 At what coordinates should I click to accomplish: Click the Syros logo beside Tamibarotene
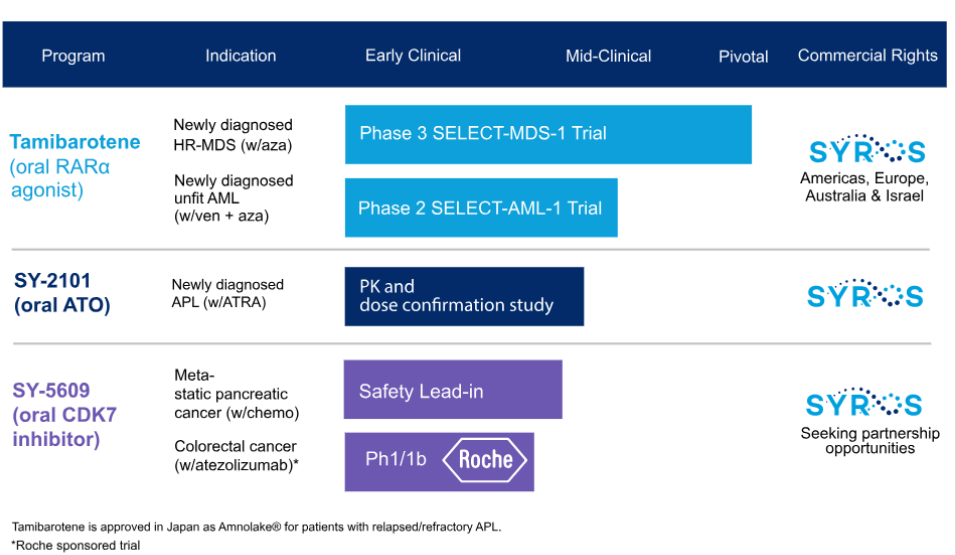pos(866,151)
